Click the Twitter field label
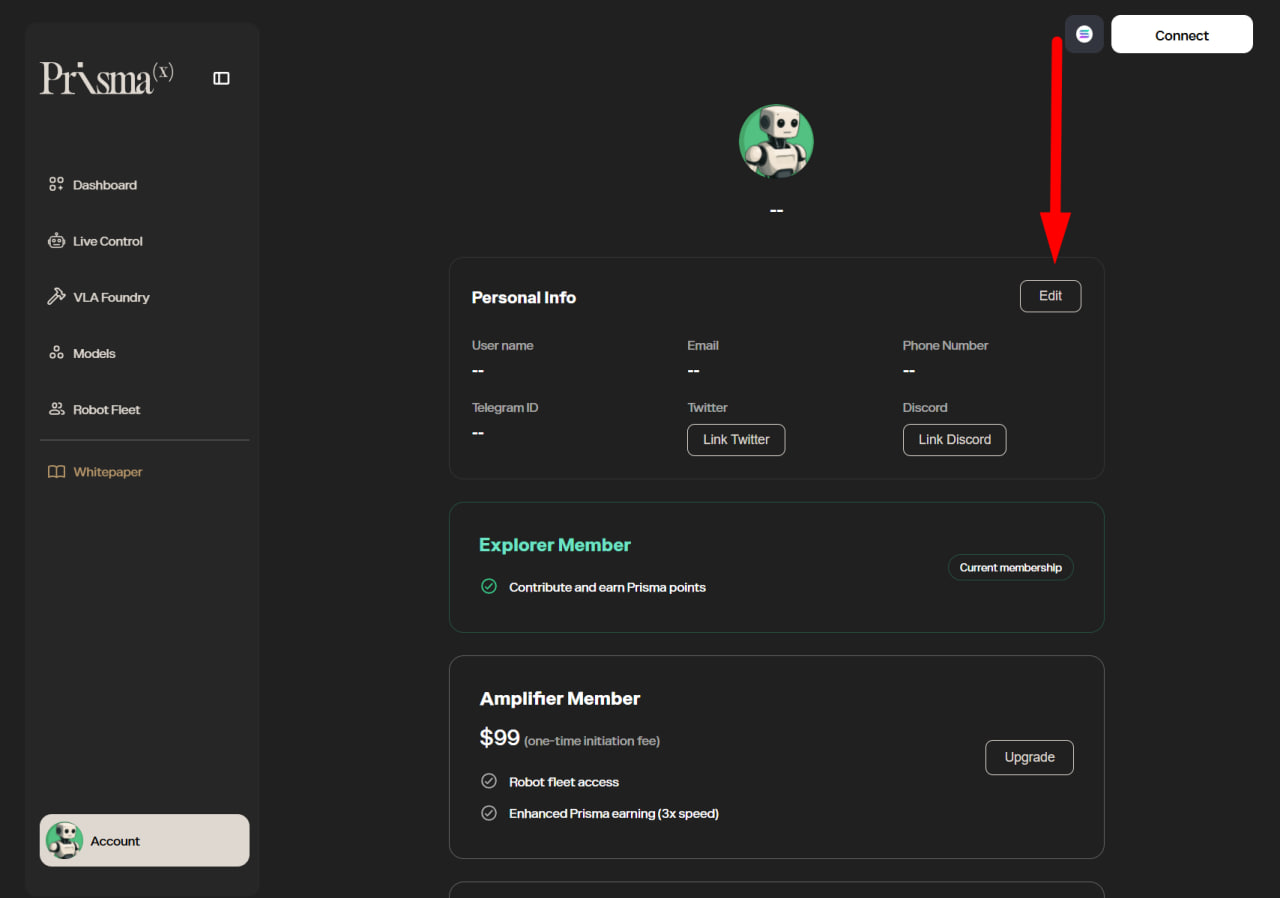This screenshot has width=1280, height=898. click(707, 407)
